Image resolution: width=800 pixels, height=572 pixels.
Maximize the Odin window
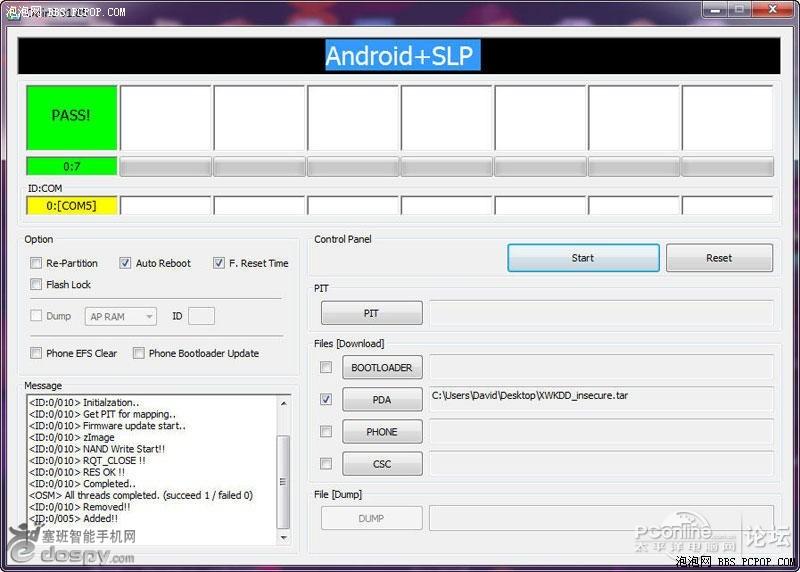click(x=739, y=10)
